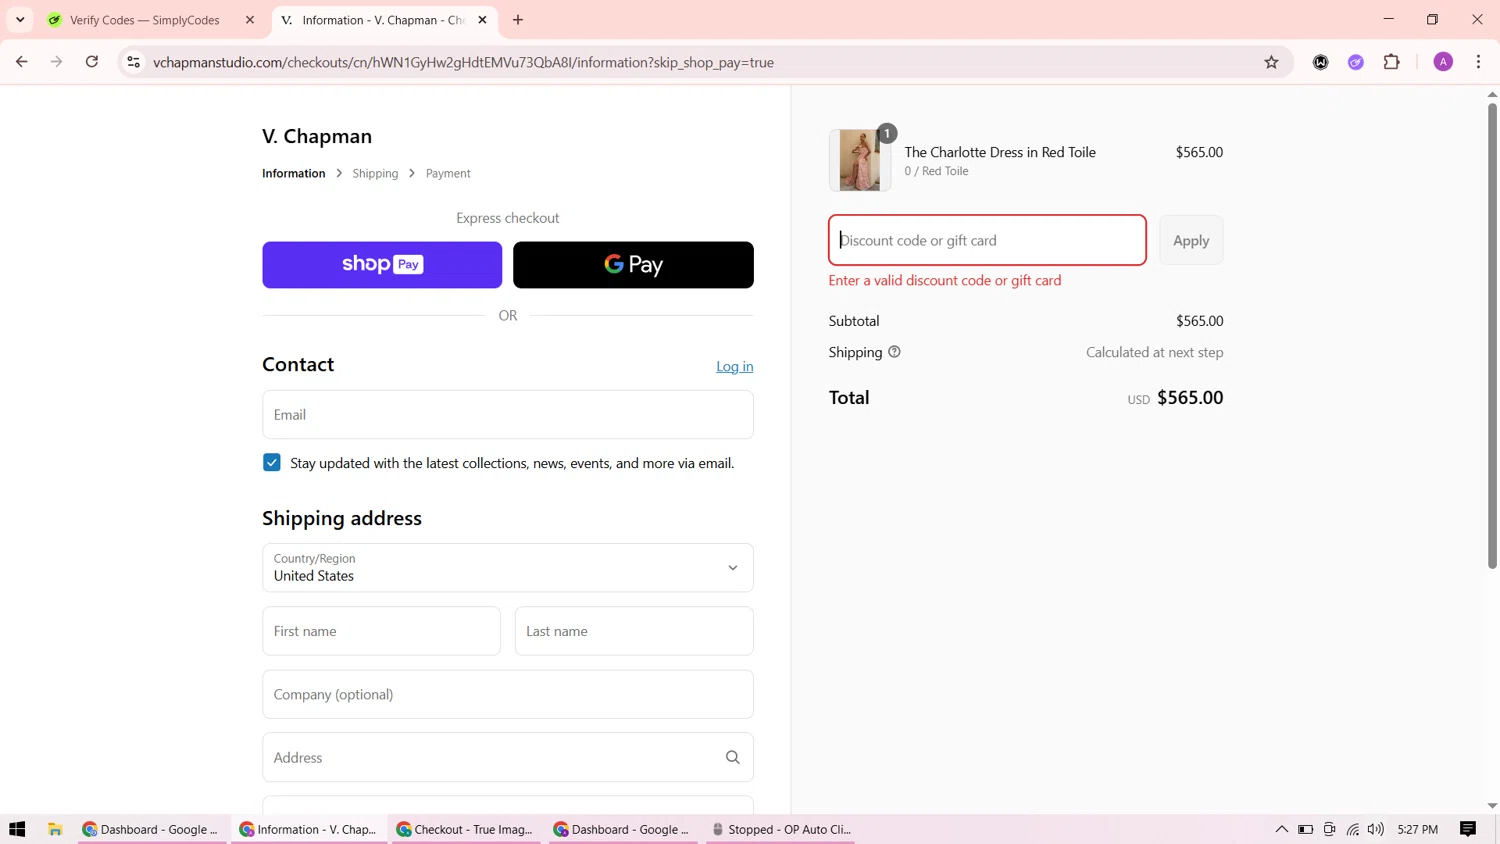The image size is (1500, 844).
Task: Focus the First name field
Action: click(x=381, y=631)
